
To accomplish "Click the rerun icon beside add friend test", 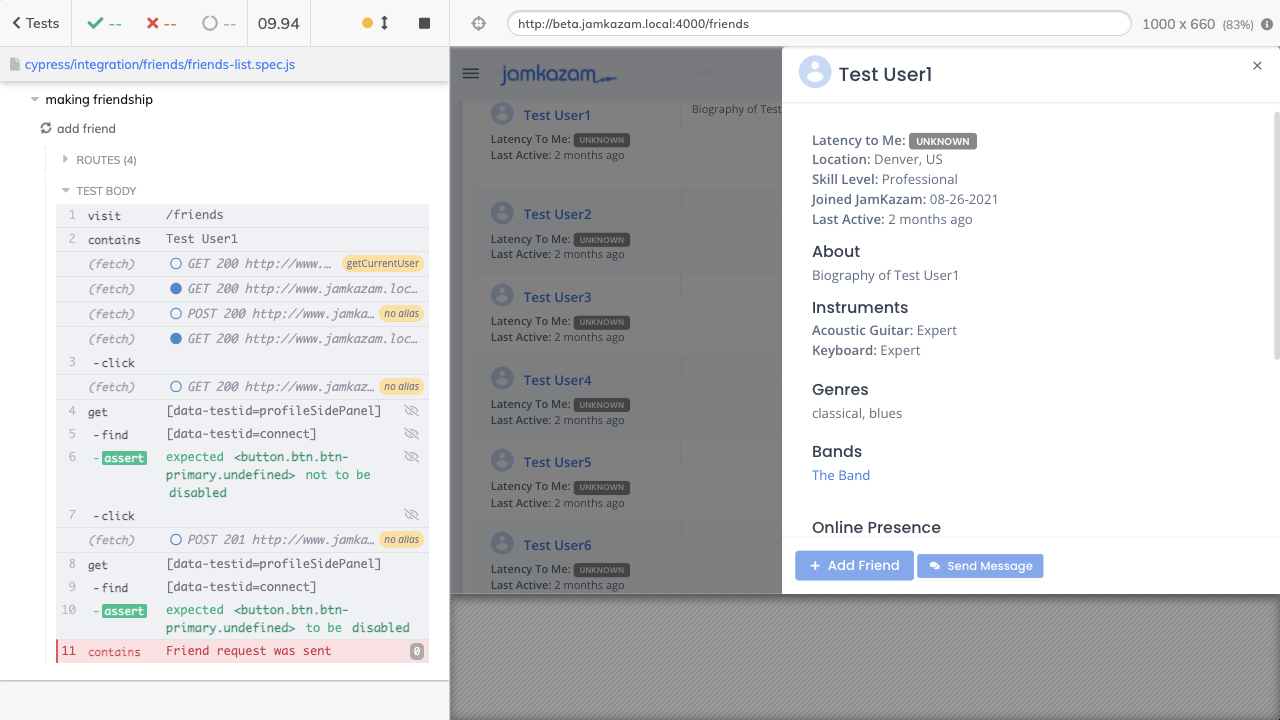I will coord(46,129).
